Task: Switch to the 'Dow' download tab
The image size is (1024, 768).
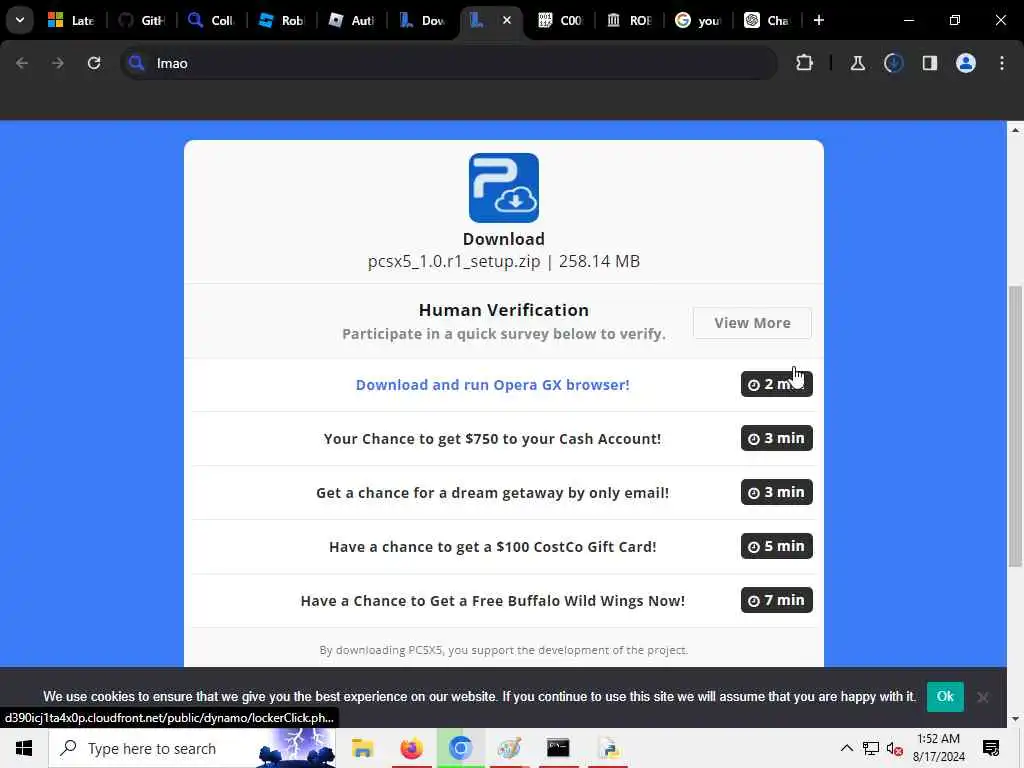Action: (422, 20)
